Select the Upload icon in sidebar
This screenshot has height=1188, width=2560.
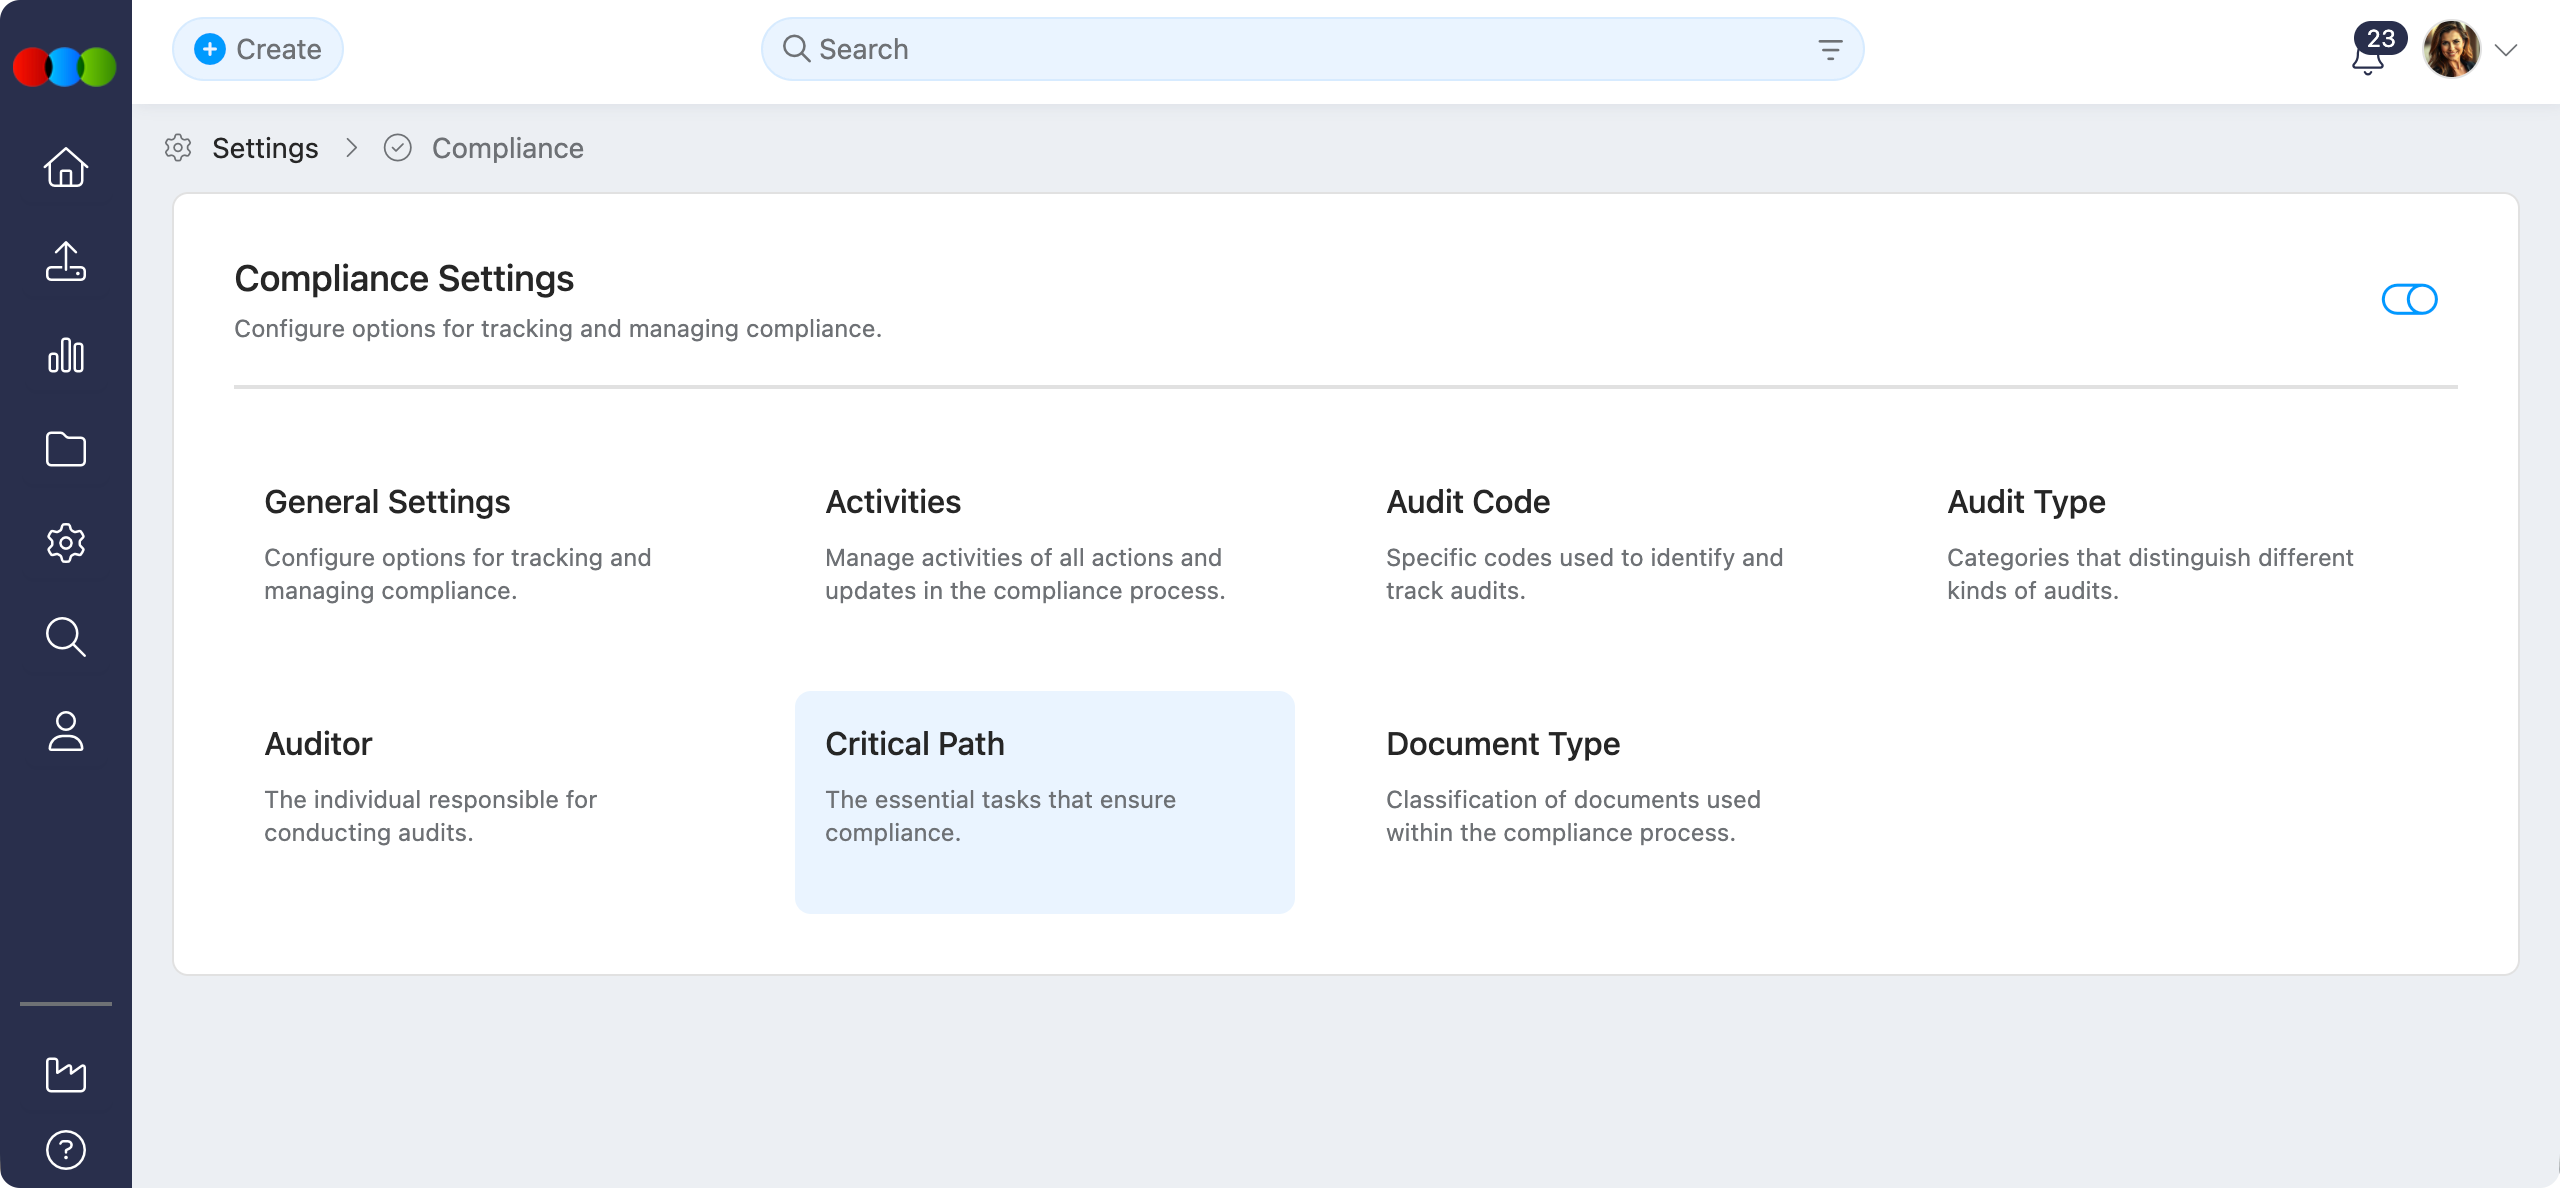pyautogui.click(x=64, y=262)
